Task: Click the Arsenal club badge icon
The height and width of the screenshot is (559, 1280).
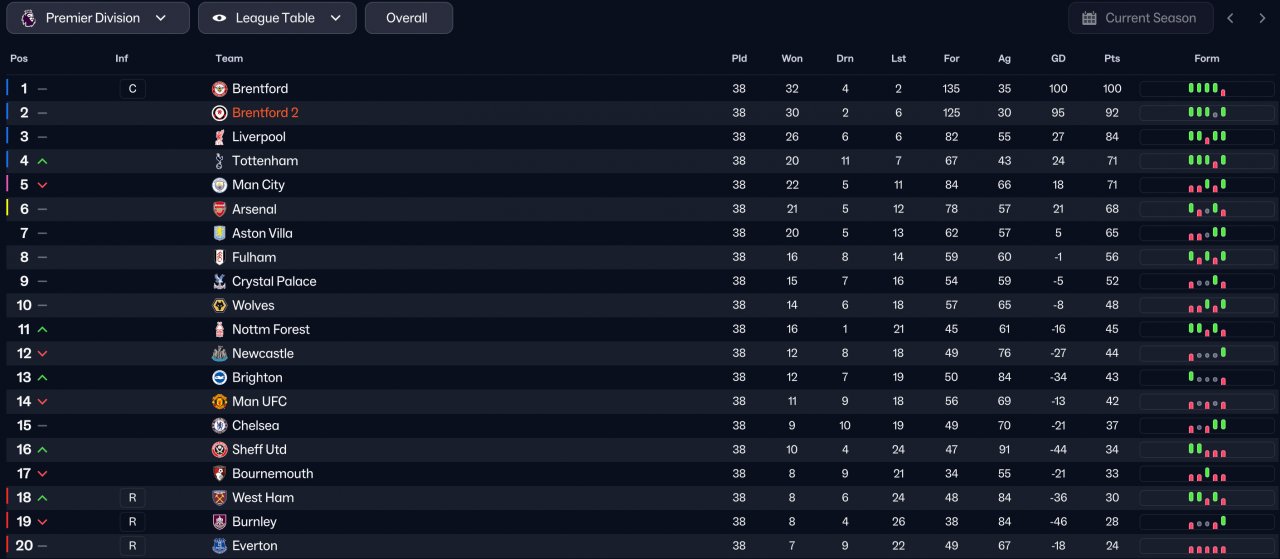Action: coord(220,209)
